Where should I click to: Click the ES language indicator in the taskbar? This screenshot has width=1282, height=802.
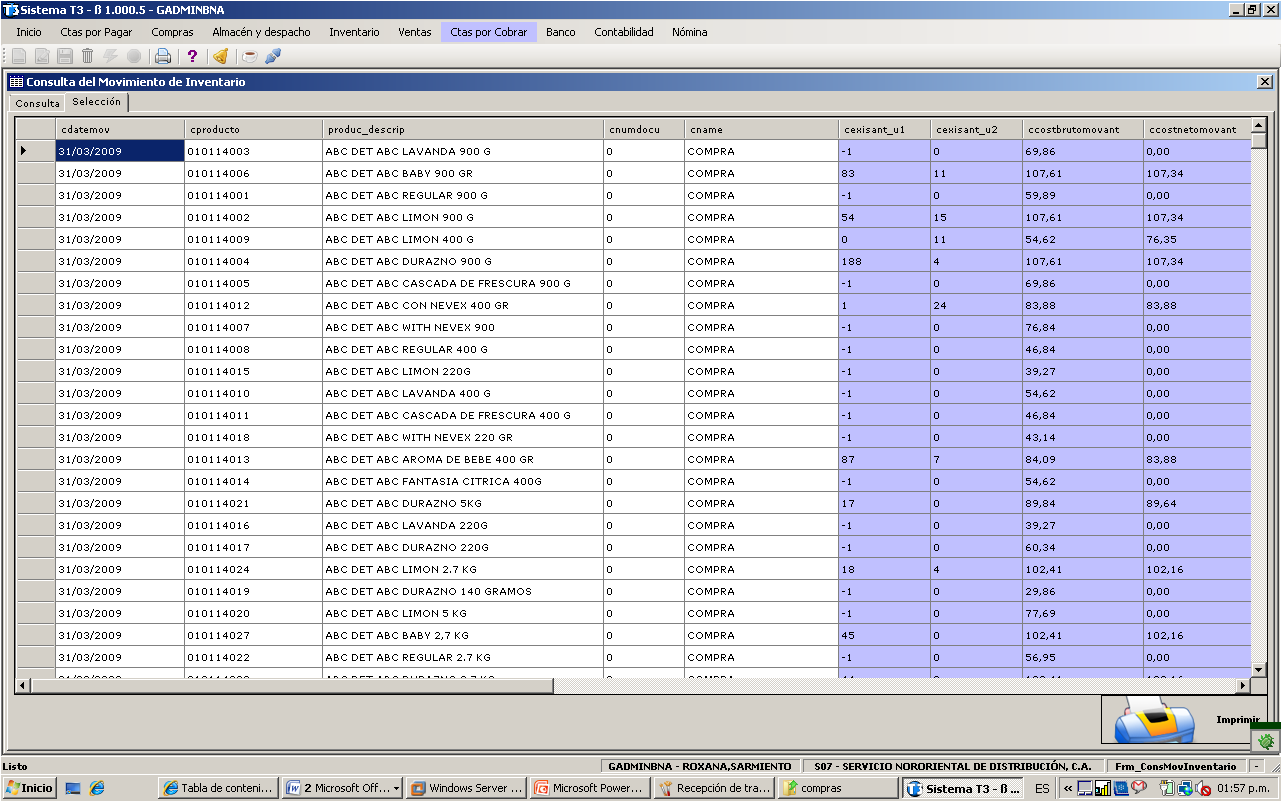click(1042, 788)
